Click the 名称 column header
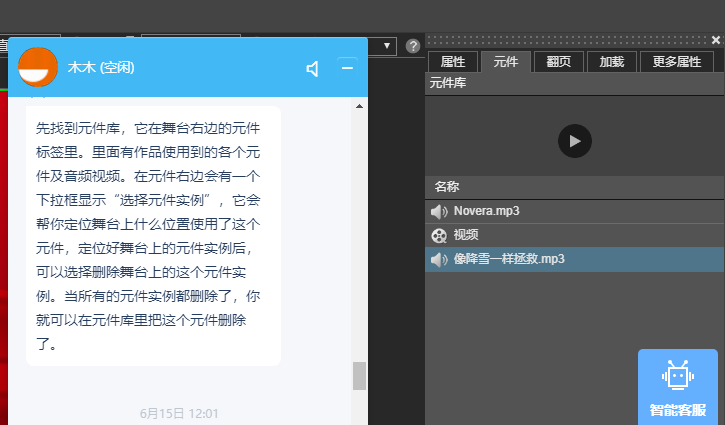 pos(447,187)
